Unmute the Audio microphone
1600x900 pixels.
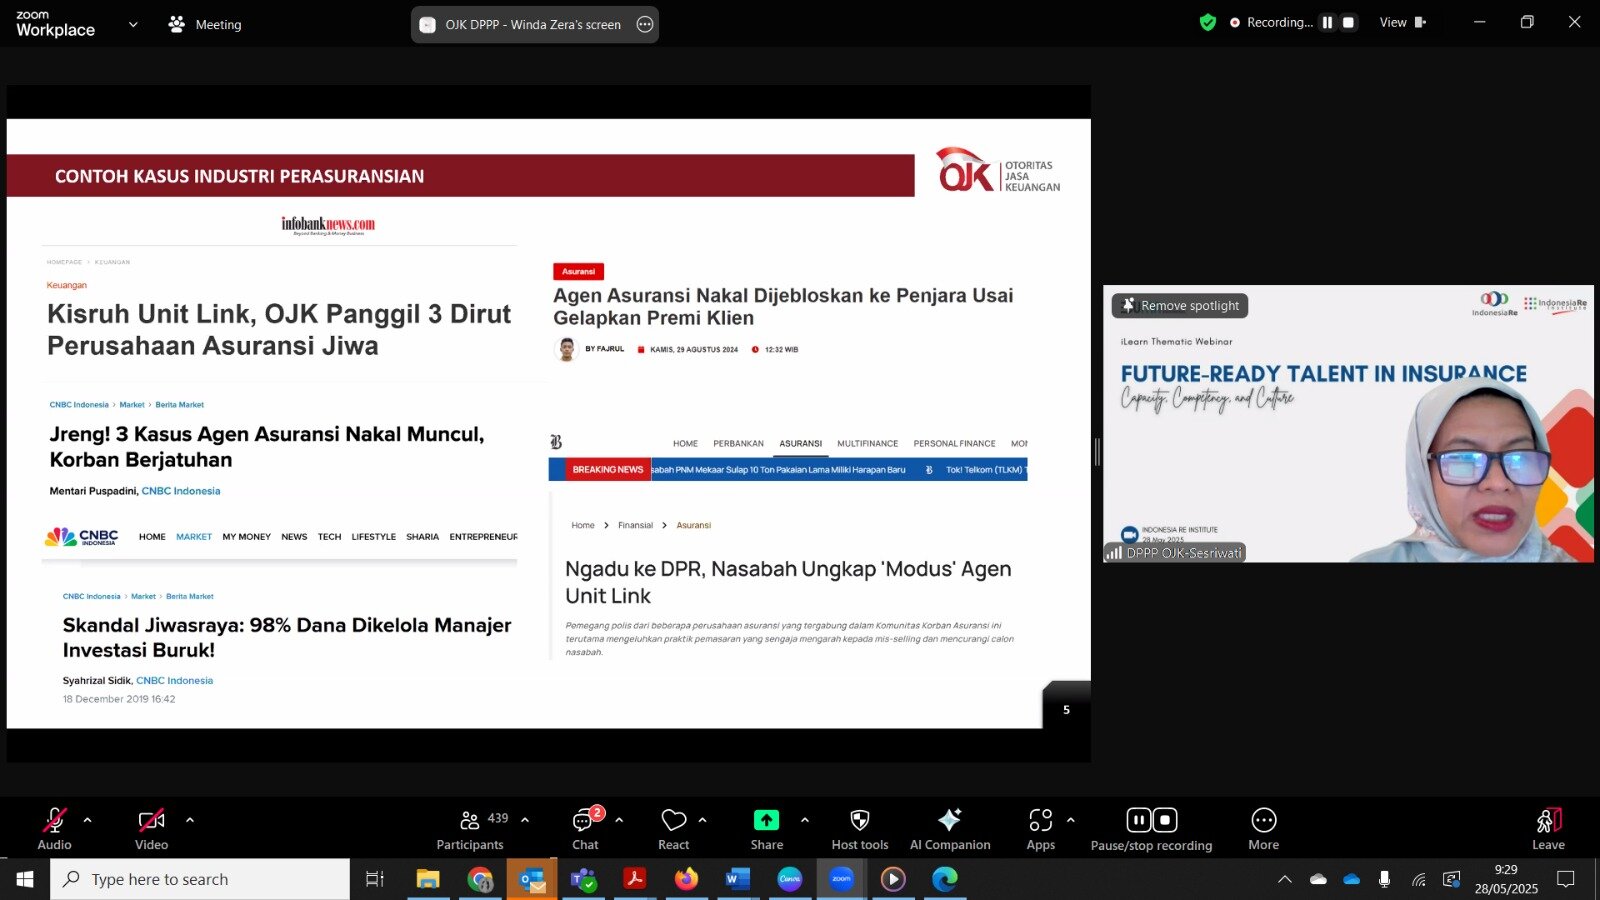click(54, 829)
